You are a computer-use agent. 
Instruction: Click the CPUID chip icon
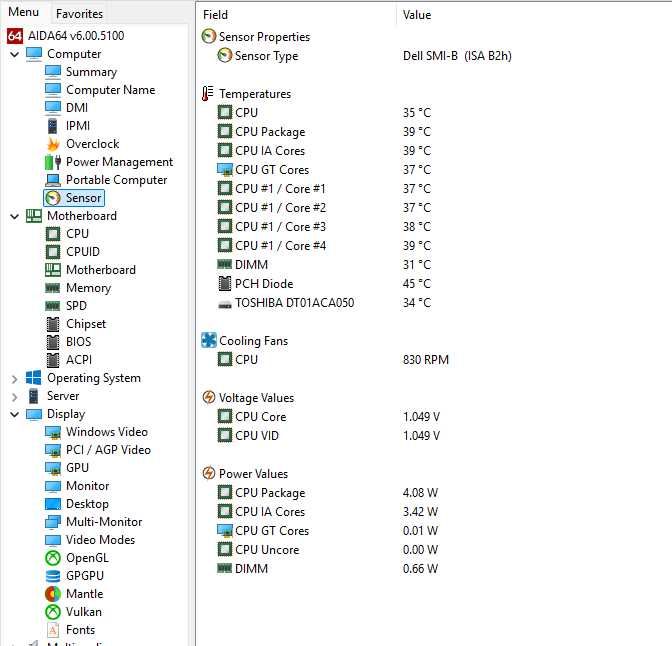[x=53, y=252]
